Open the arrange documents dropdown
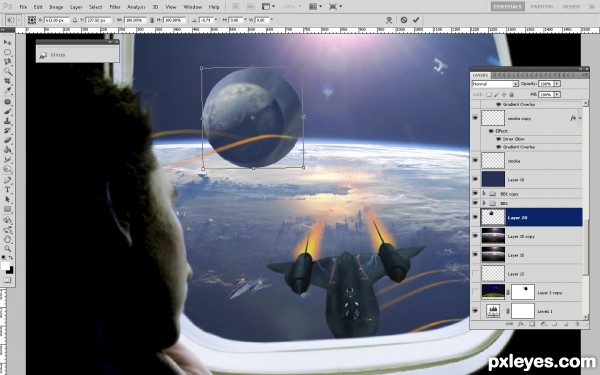This screenshot has width=600, height=375. point(315,7)
